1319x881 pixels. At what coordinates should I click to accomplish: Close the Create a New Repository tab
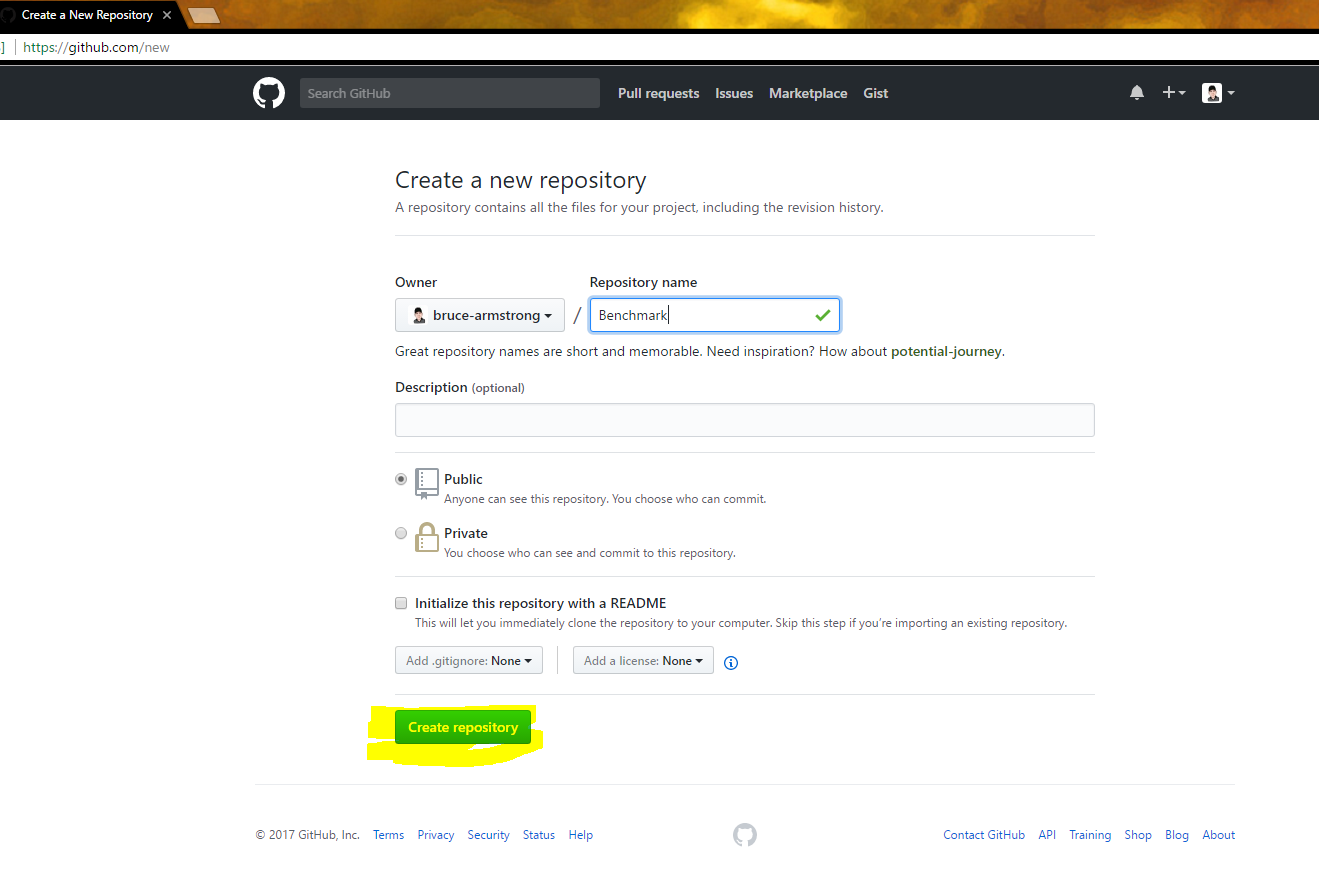pos(167,15)
